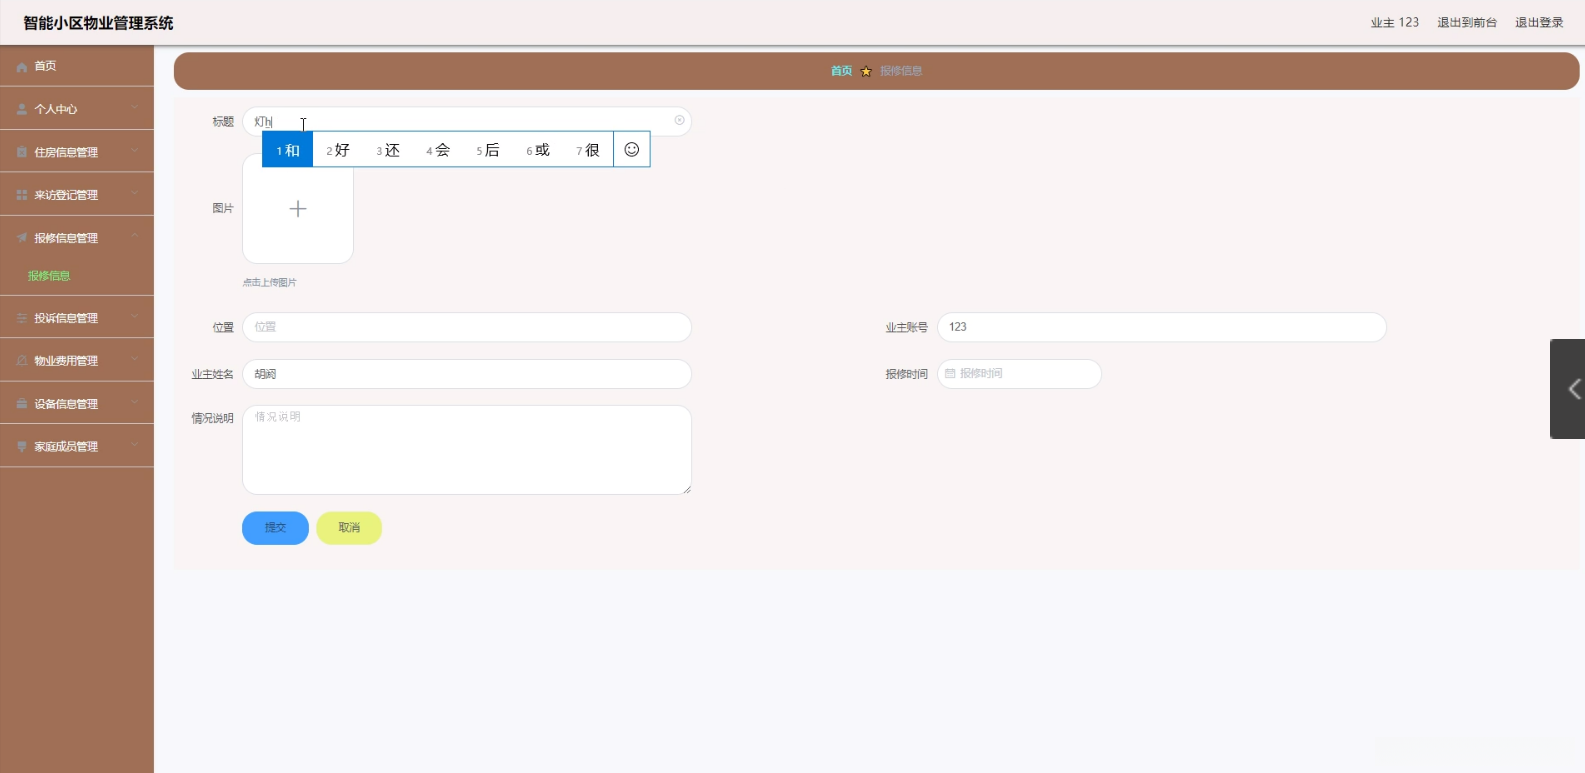This screenshot has height=773, width=1585.
Task: Expand the 家庭成员管理 menu chevron
Action: click(134, 446)
